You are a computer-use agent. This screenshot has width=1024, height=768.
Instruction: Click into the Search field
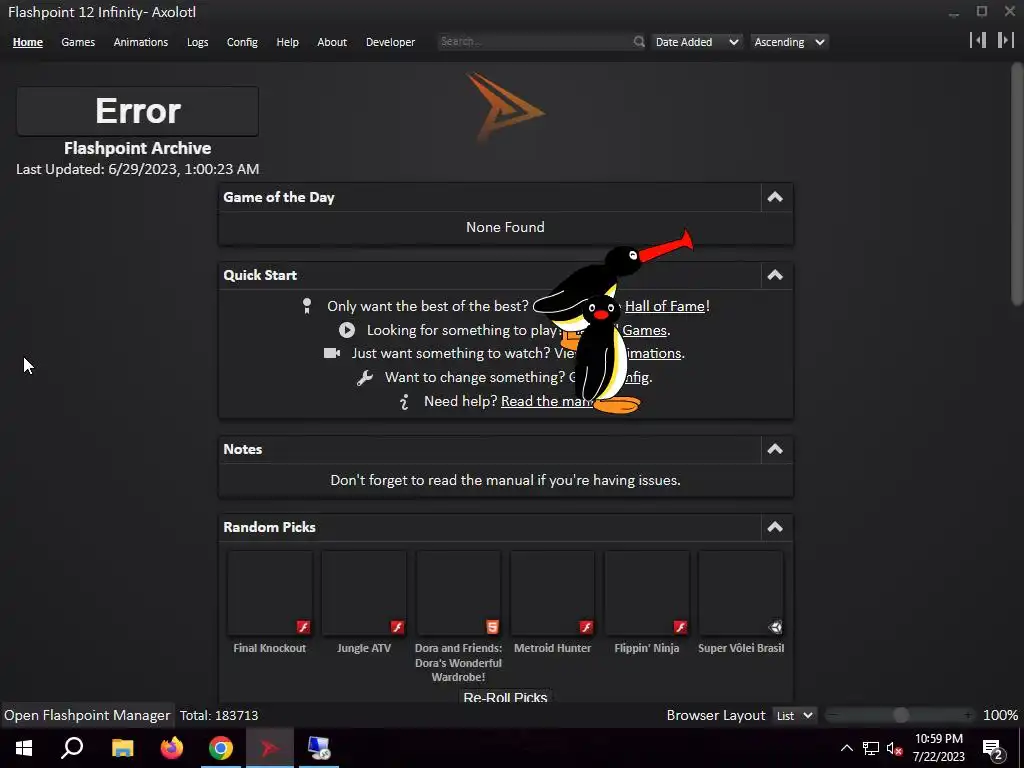[536, 41]
